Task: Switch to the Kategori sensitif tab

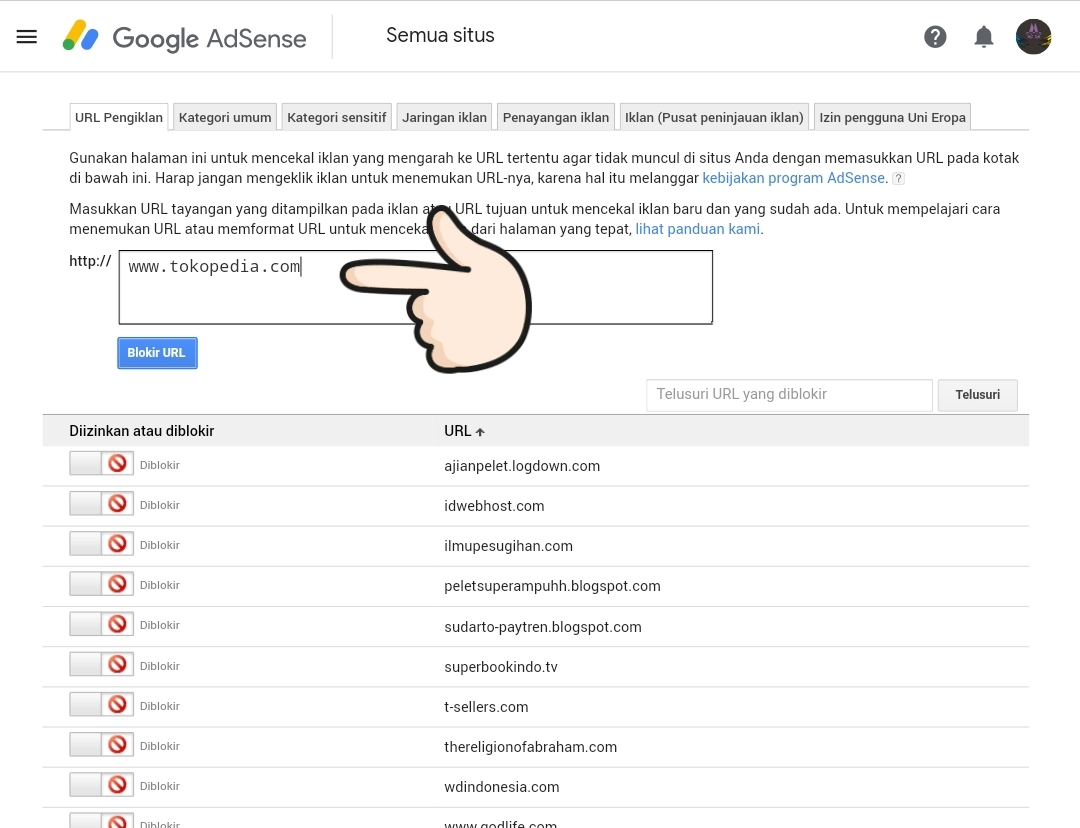Action: pos(336,117)
